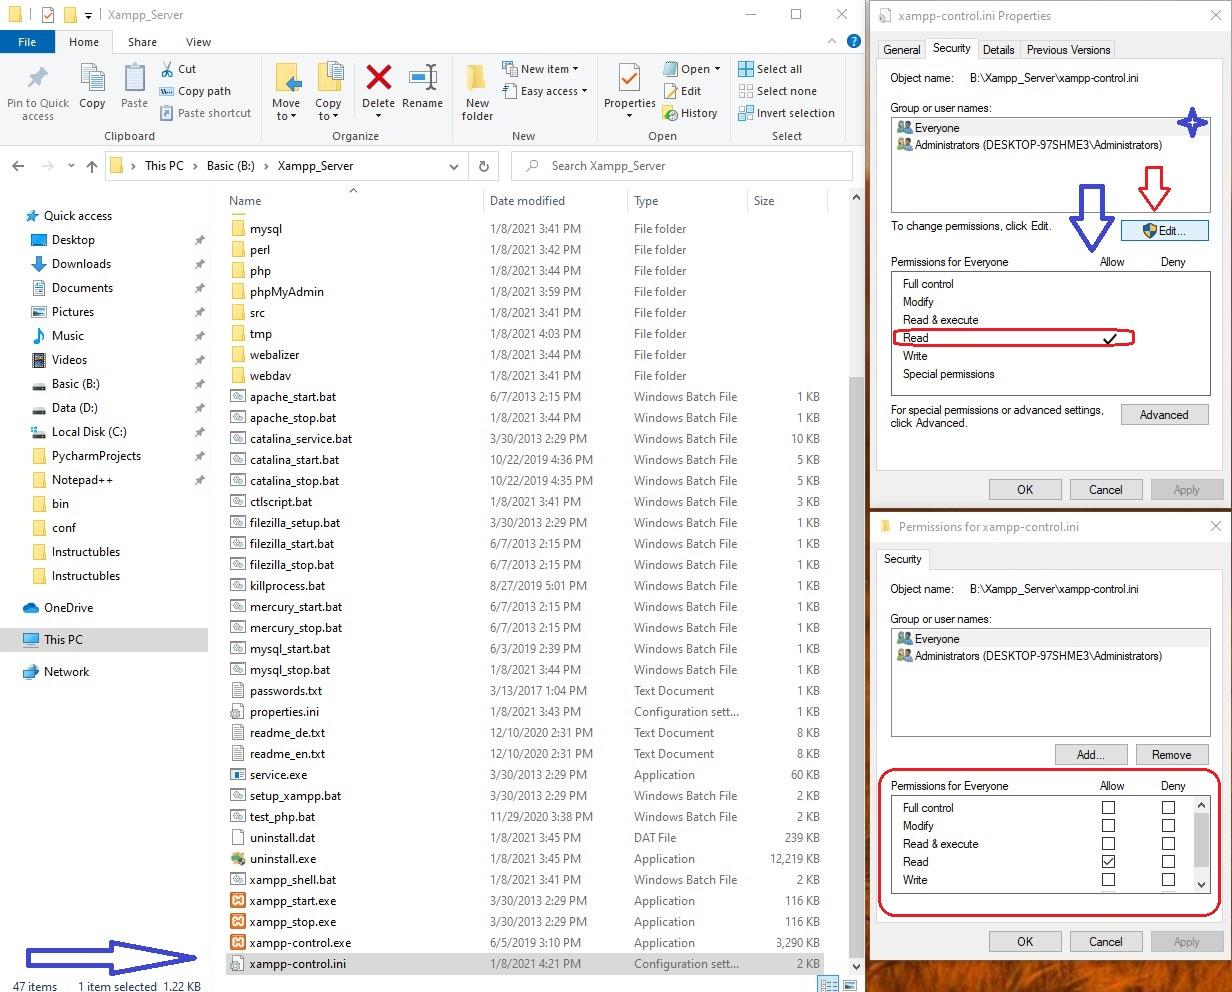Open OneDrive in navigation pane
Screen dimensions: 1232x992
click(68, 608)
